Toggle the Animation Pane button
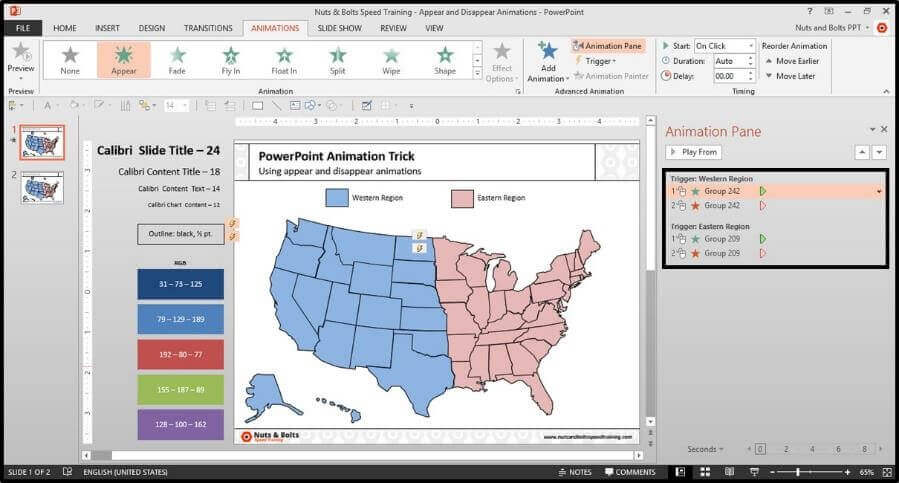This screenshot has height=483, width=899. point(608,46)
